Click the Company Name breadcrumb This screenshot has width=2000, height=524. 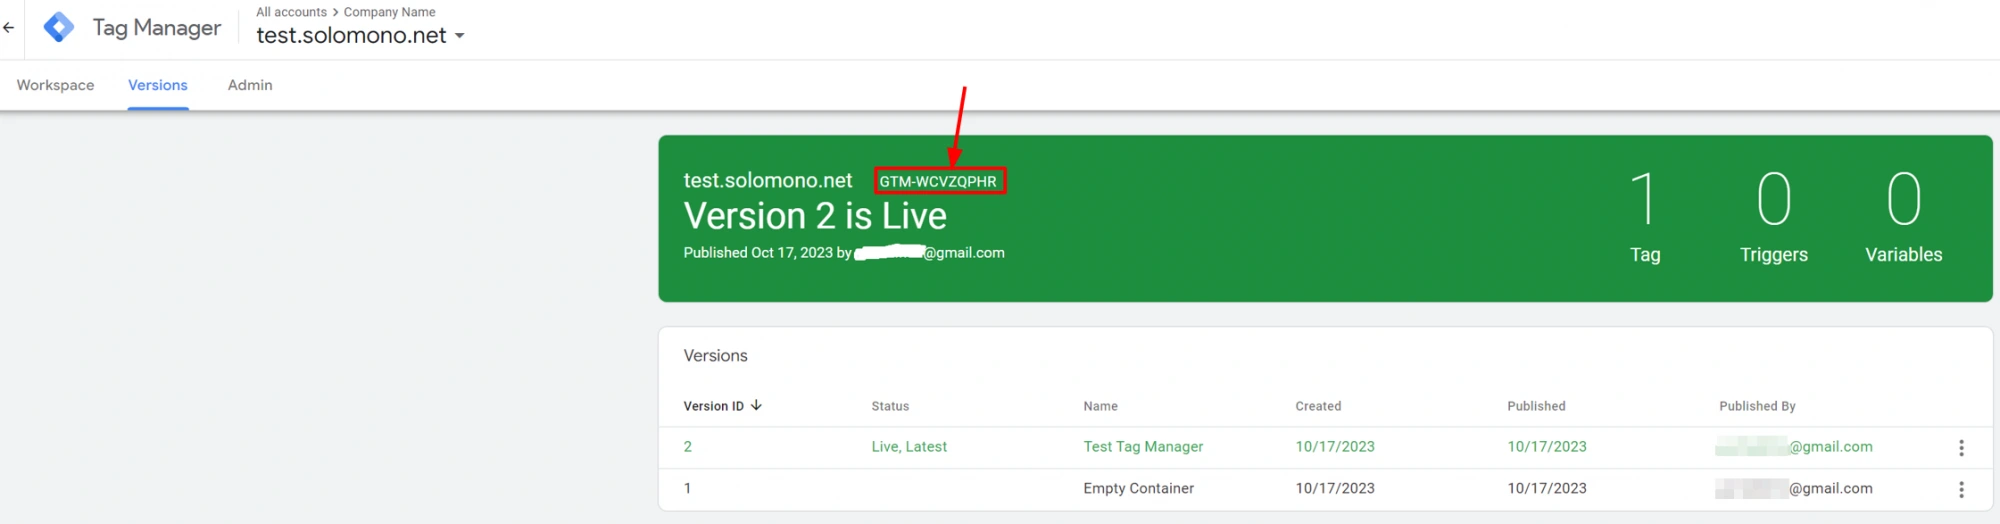point(389,12)
